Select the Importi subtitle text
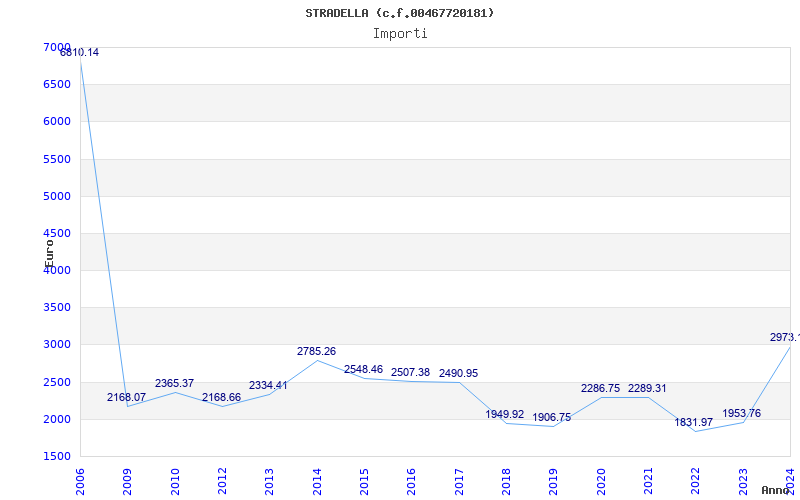Screen dimensions: 800x500 pos(400,34)
